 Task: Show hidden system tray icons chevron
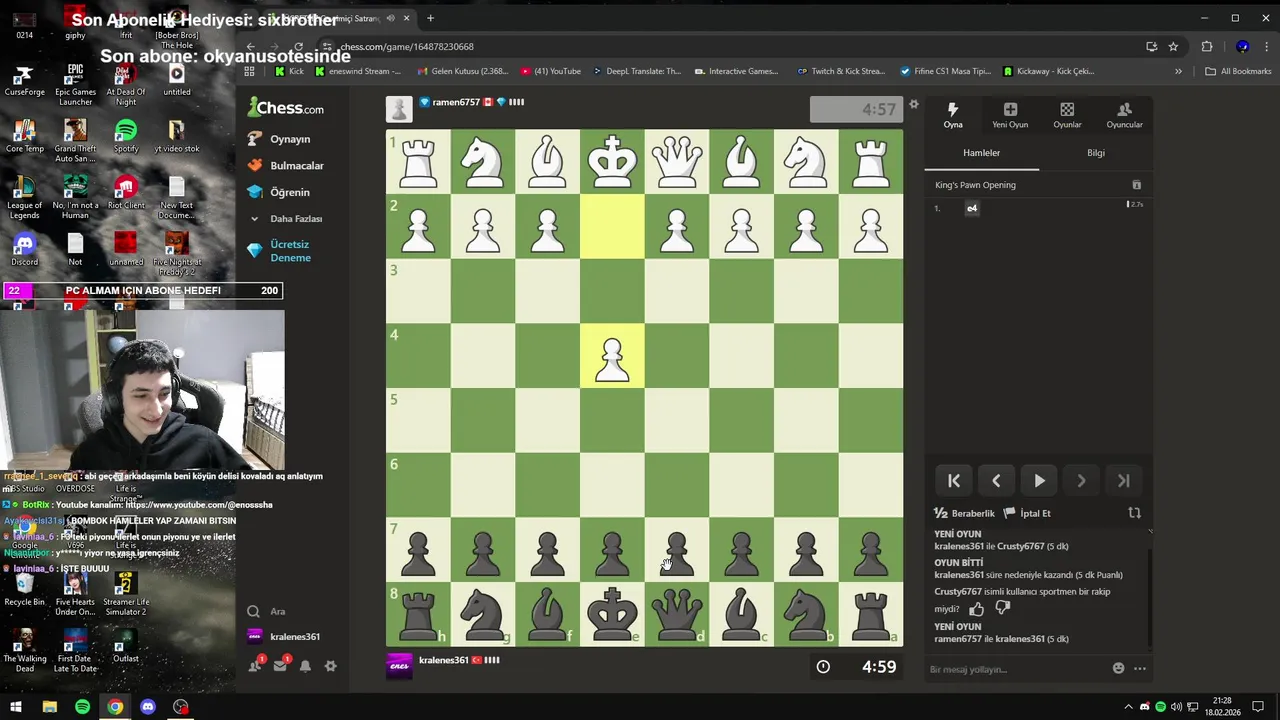1129,707
